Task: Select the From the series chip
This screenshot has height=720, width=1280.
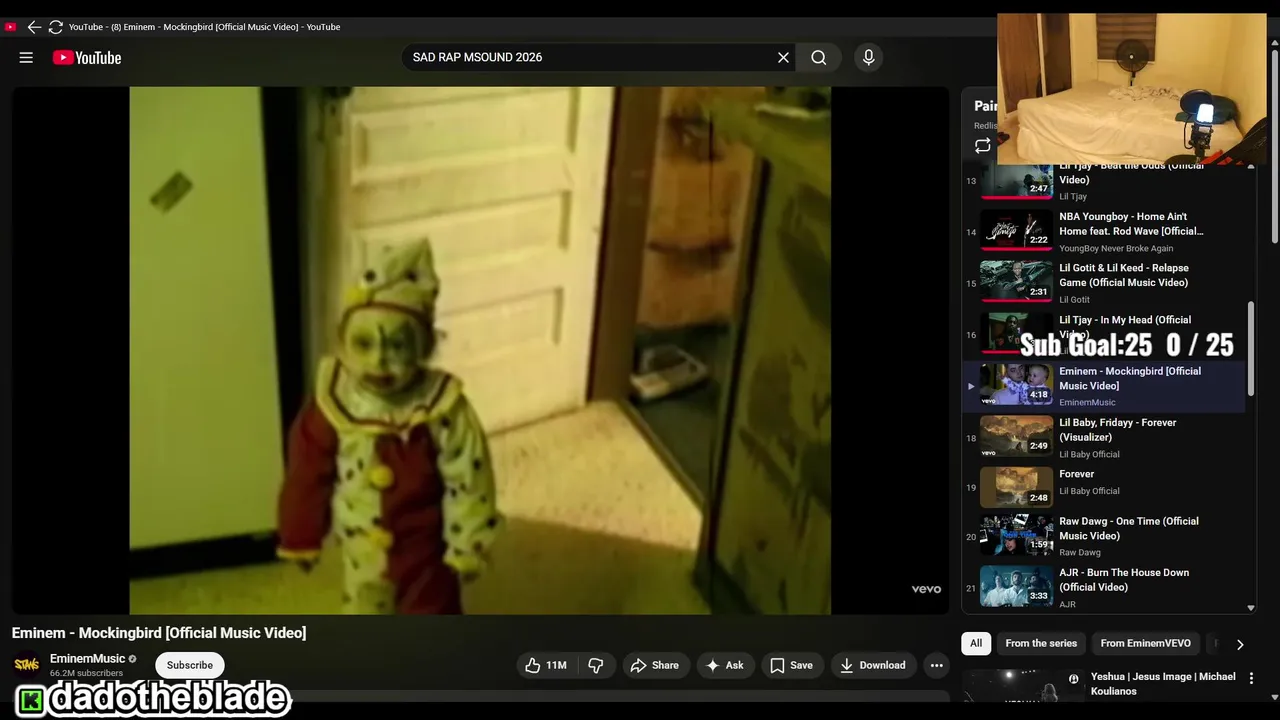Action: pyautogui.click(x=1041, y=643)
